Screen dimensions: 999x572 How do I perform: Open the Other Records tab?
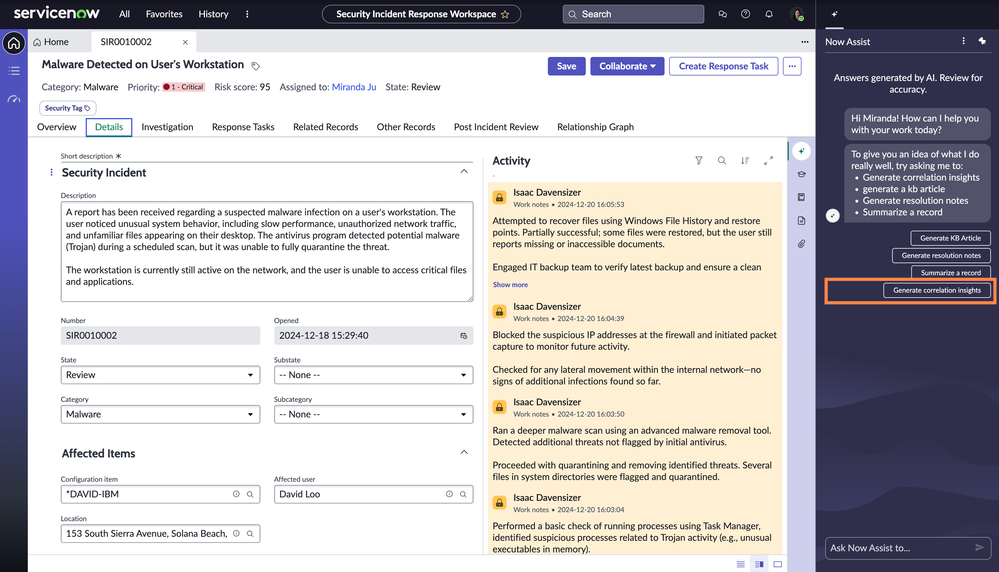[406, 127]
